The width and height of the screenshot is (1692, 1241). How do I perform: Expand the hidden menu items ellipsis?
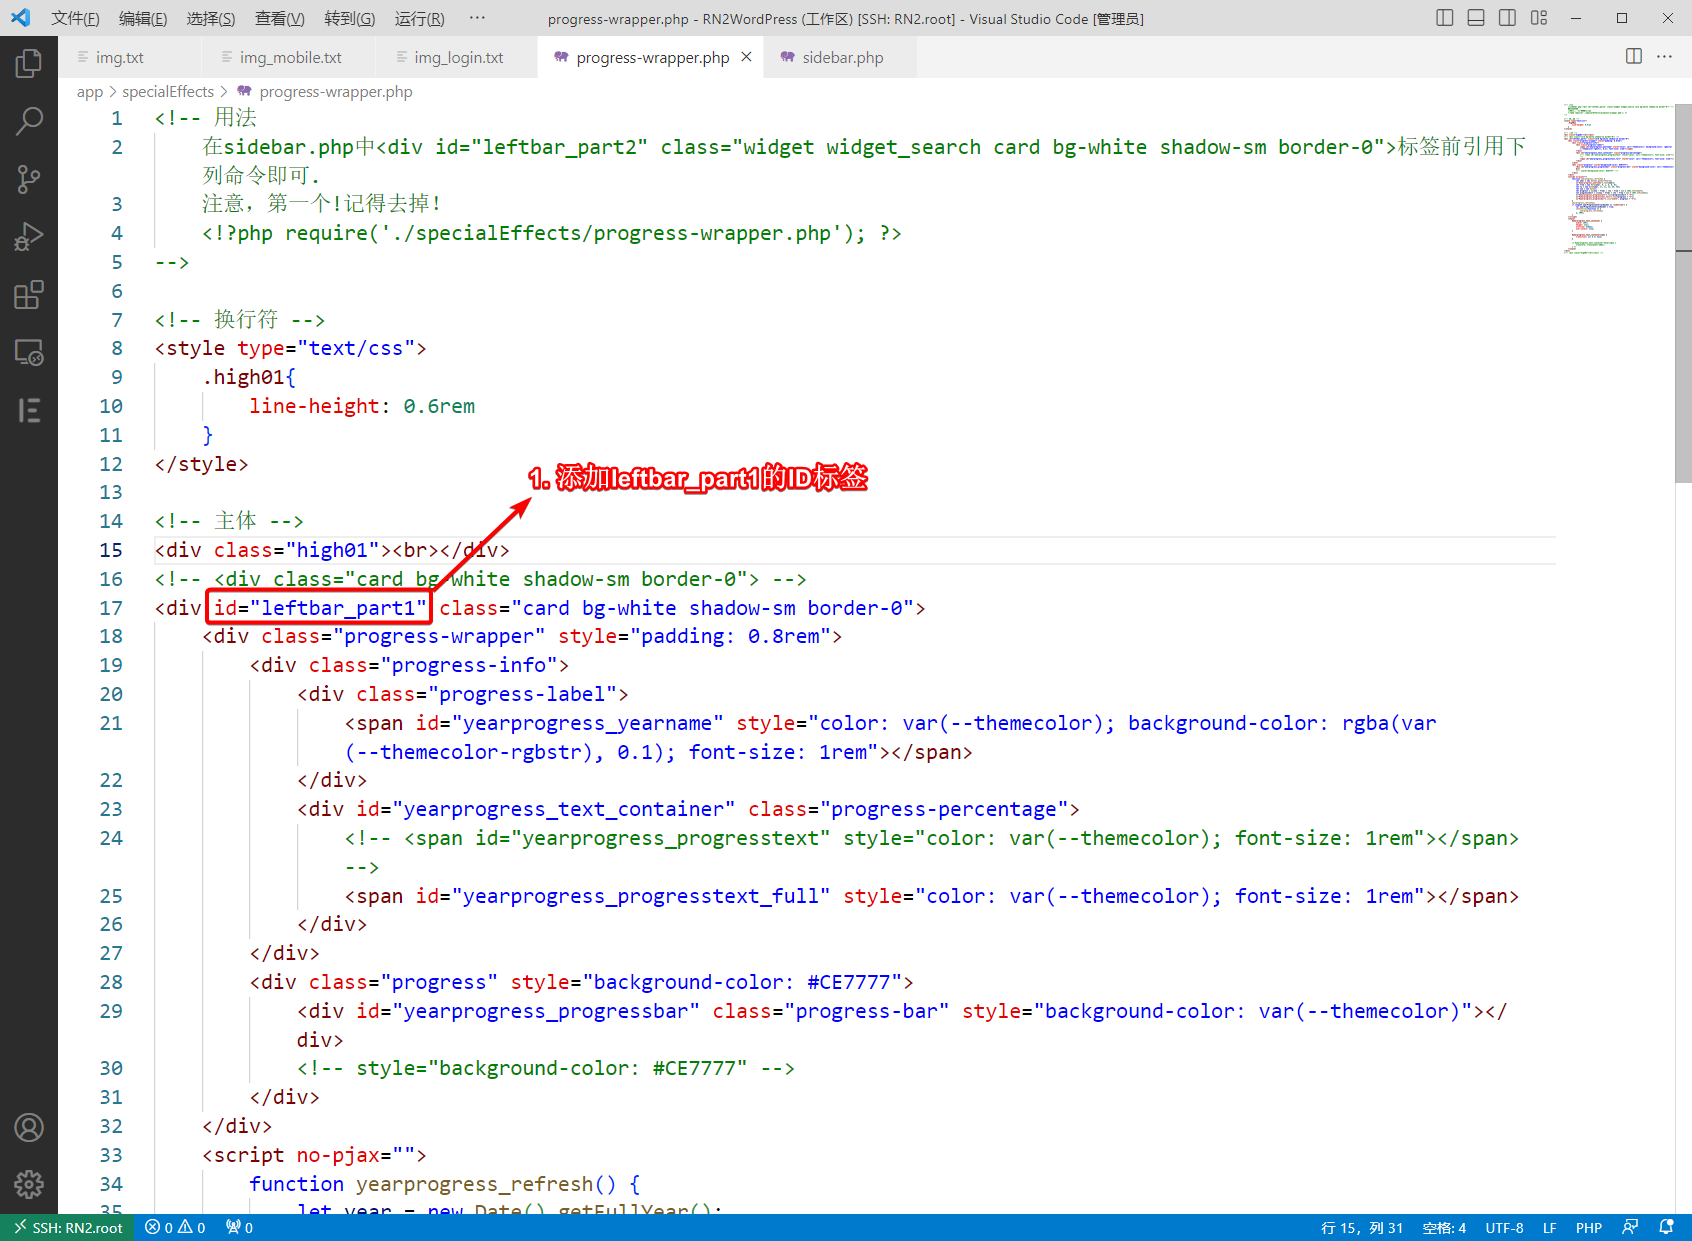(477, 18)
